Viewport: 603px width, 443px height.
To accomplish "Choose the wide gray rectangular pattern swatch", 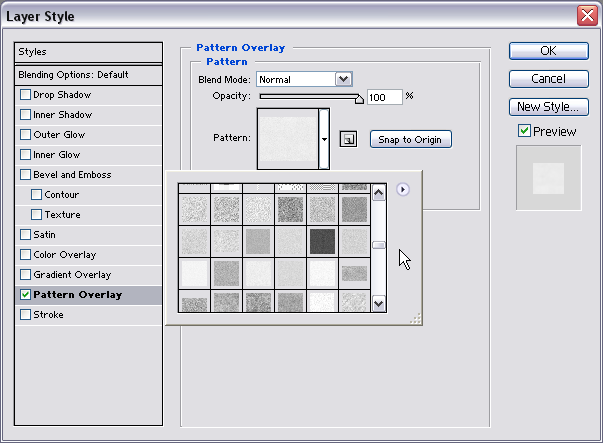I will coord(354,273).
